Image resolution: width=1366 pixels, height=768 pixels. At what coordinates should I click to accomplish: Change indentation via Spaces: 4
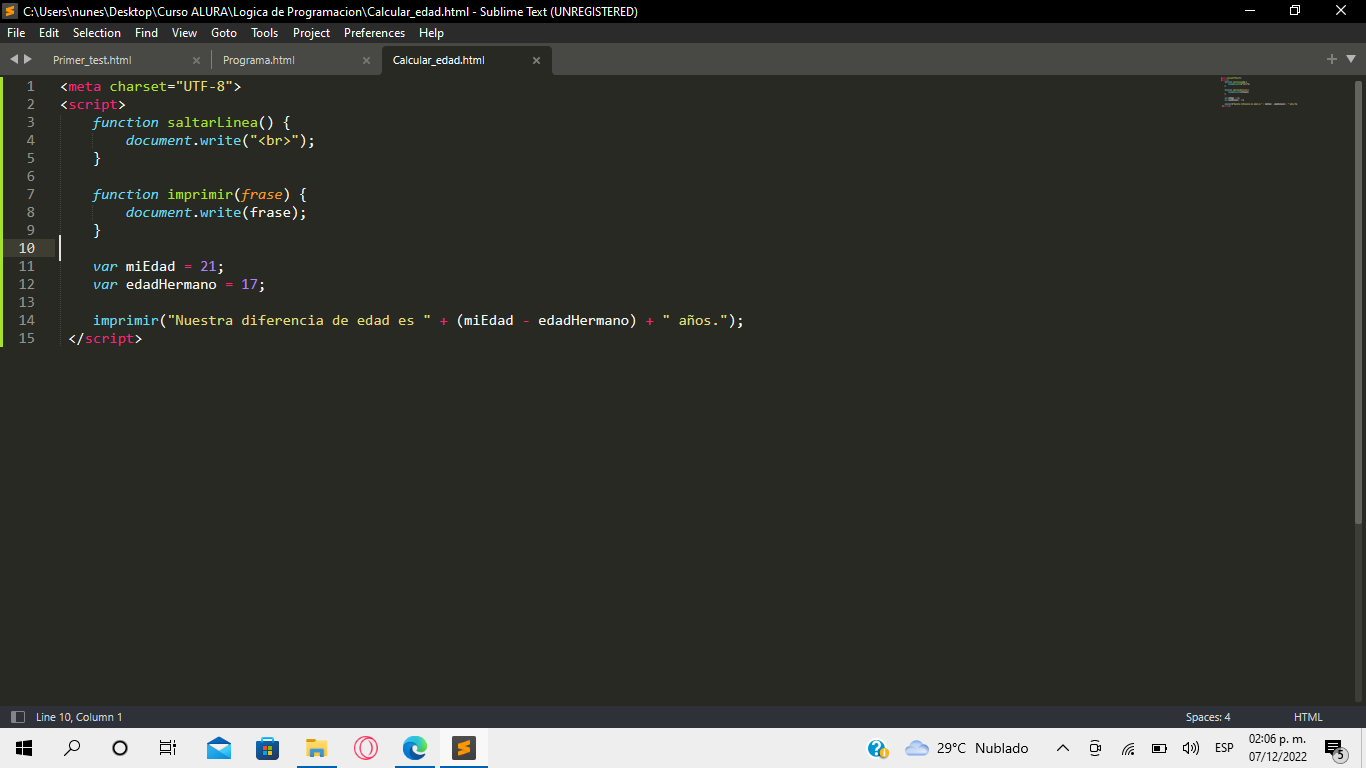click(x=1208, y=717)
